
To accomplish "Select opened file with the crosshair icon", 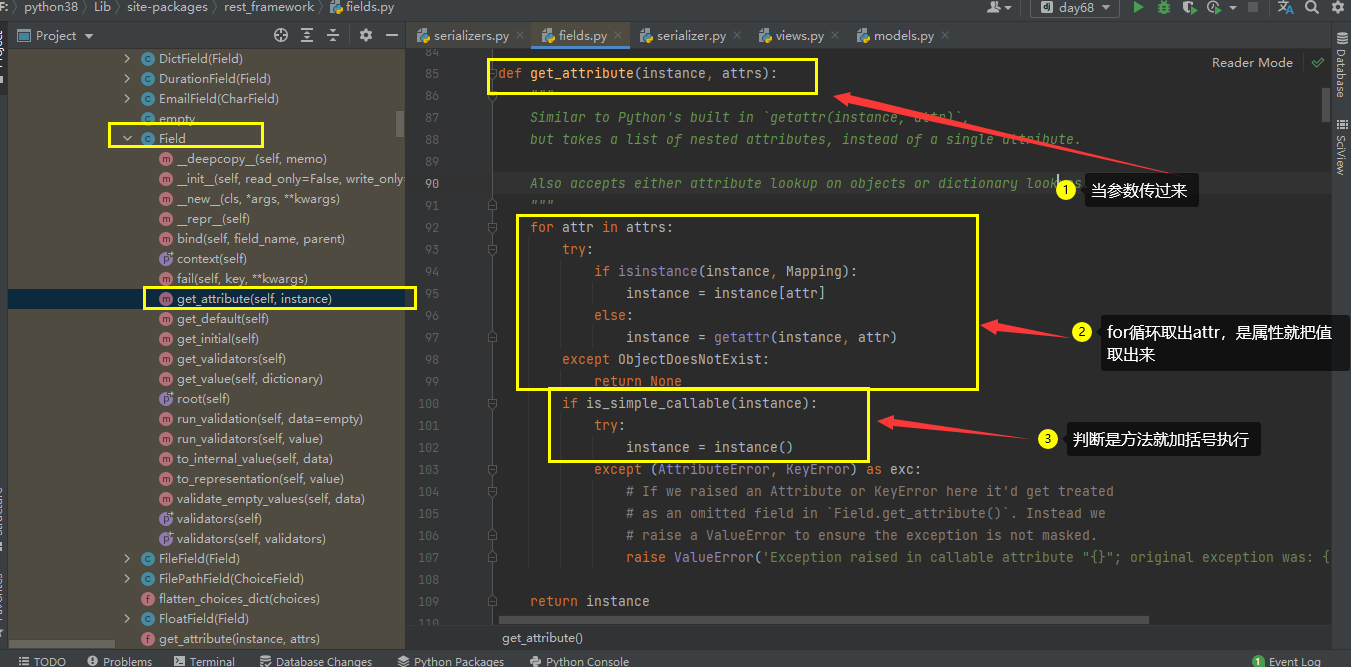I will click(x=281, y=35).
